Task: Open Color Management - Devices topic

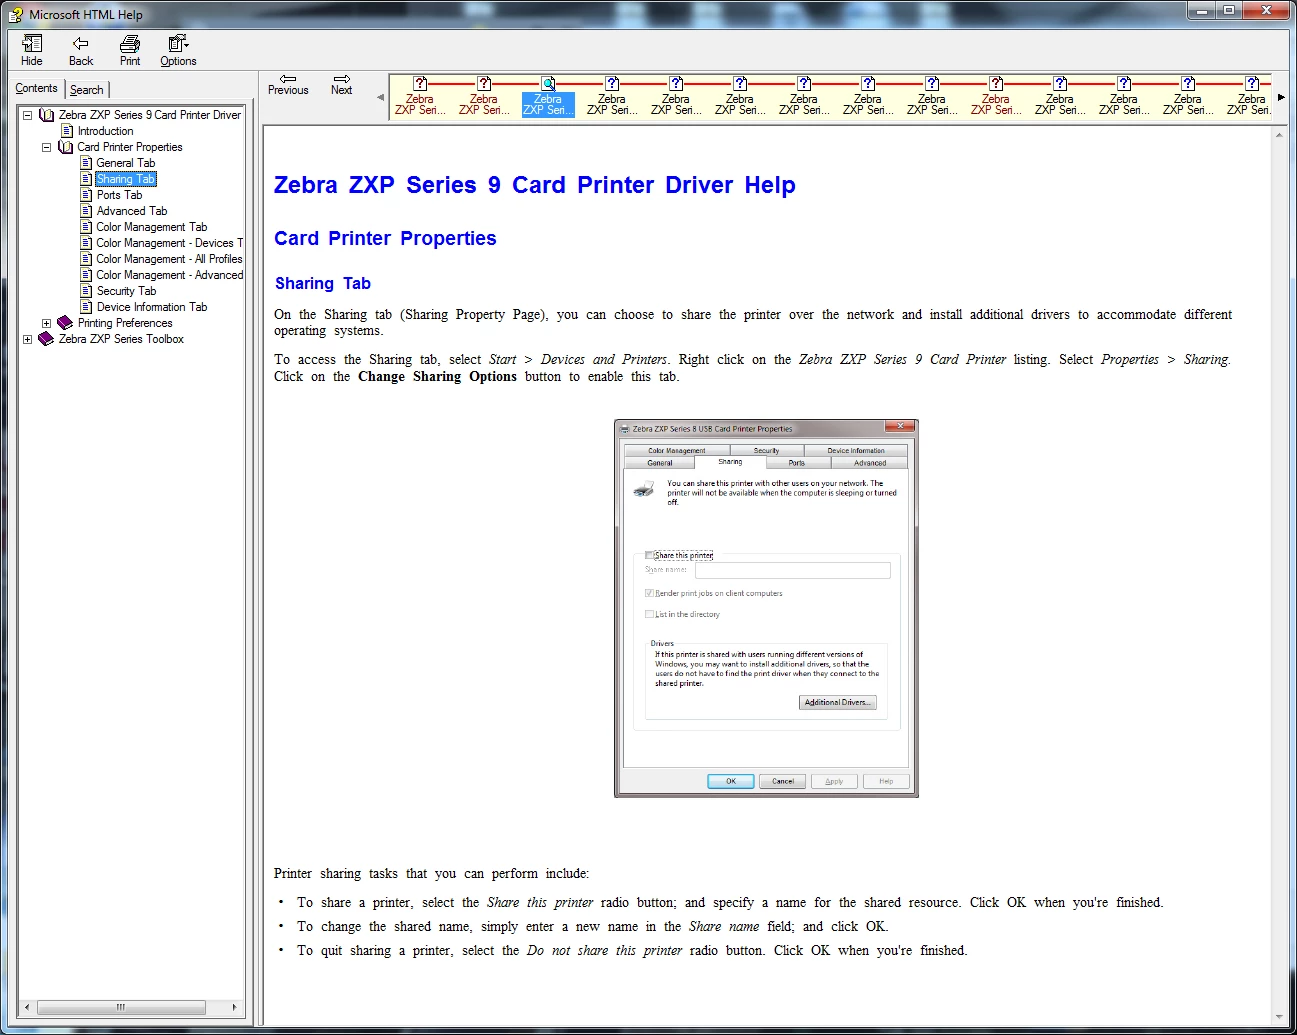Action: coord(169,243)
